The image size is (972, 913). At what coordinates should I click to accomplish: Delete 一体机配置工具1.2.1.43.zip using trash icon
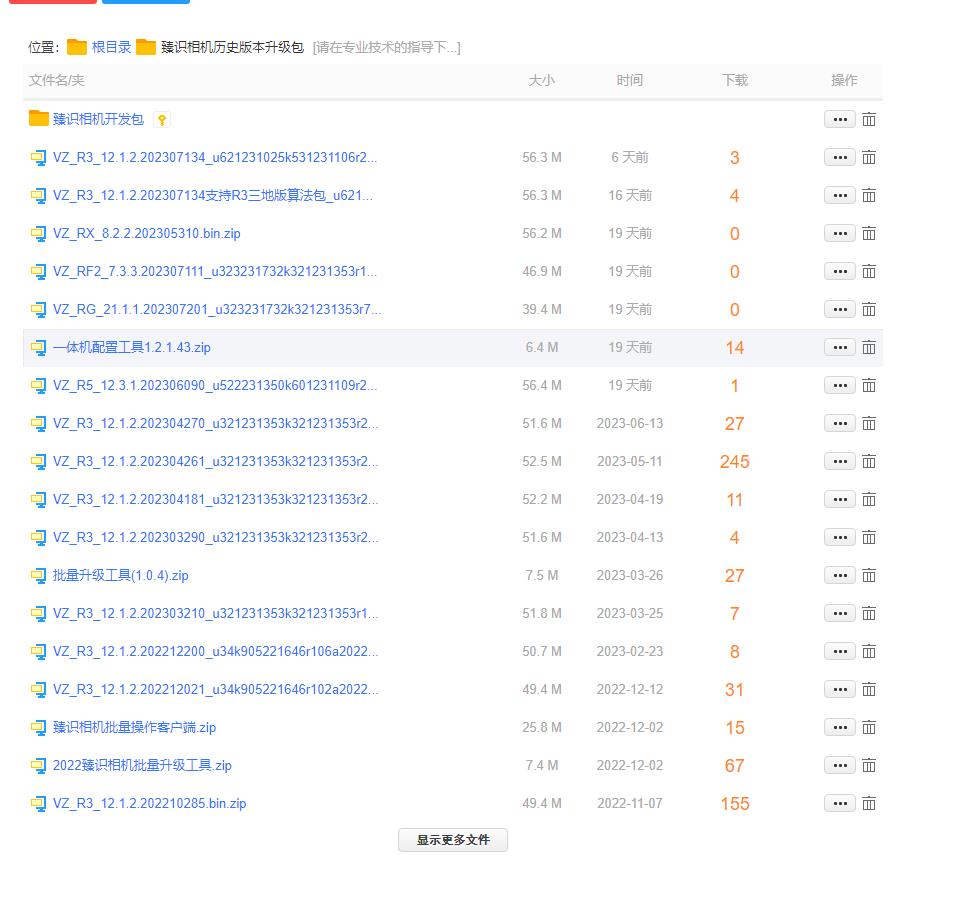[869, 348]
